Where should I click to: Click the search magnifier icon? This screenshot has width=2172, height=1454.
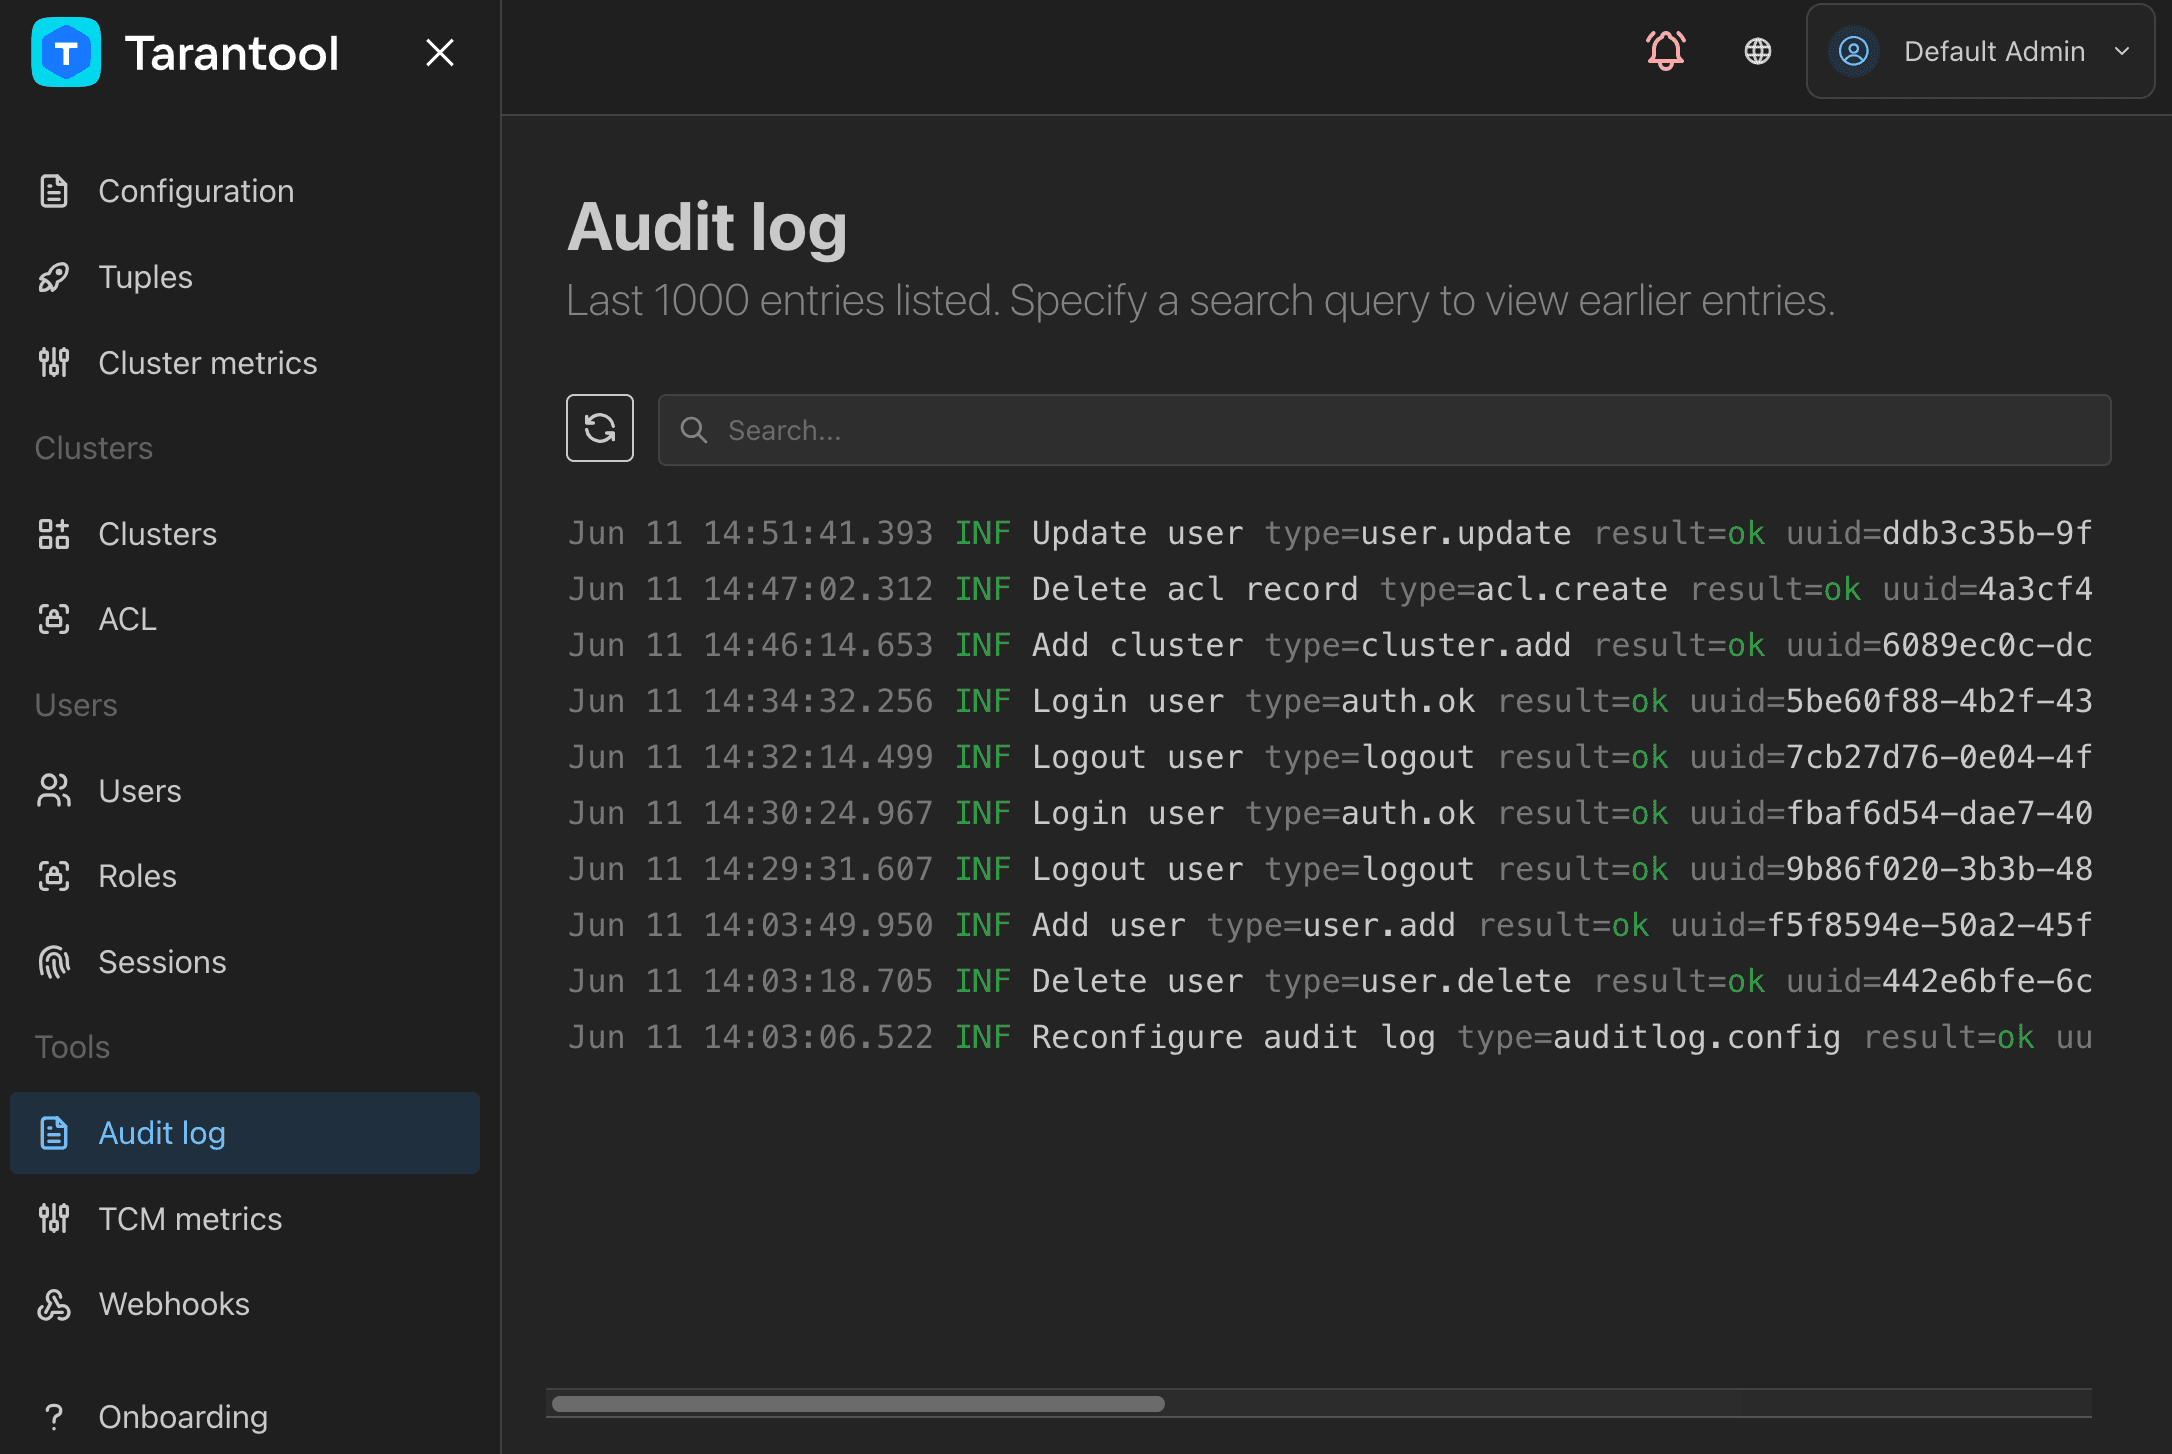tap(694, 430)
